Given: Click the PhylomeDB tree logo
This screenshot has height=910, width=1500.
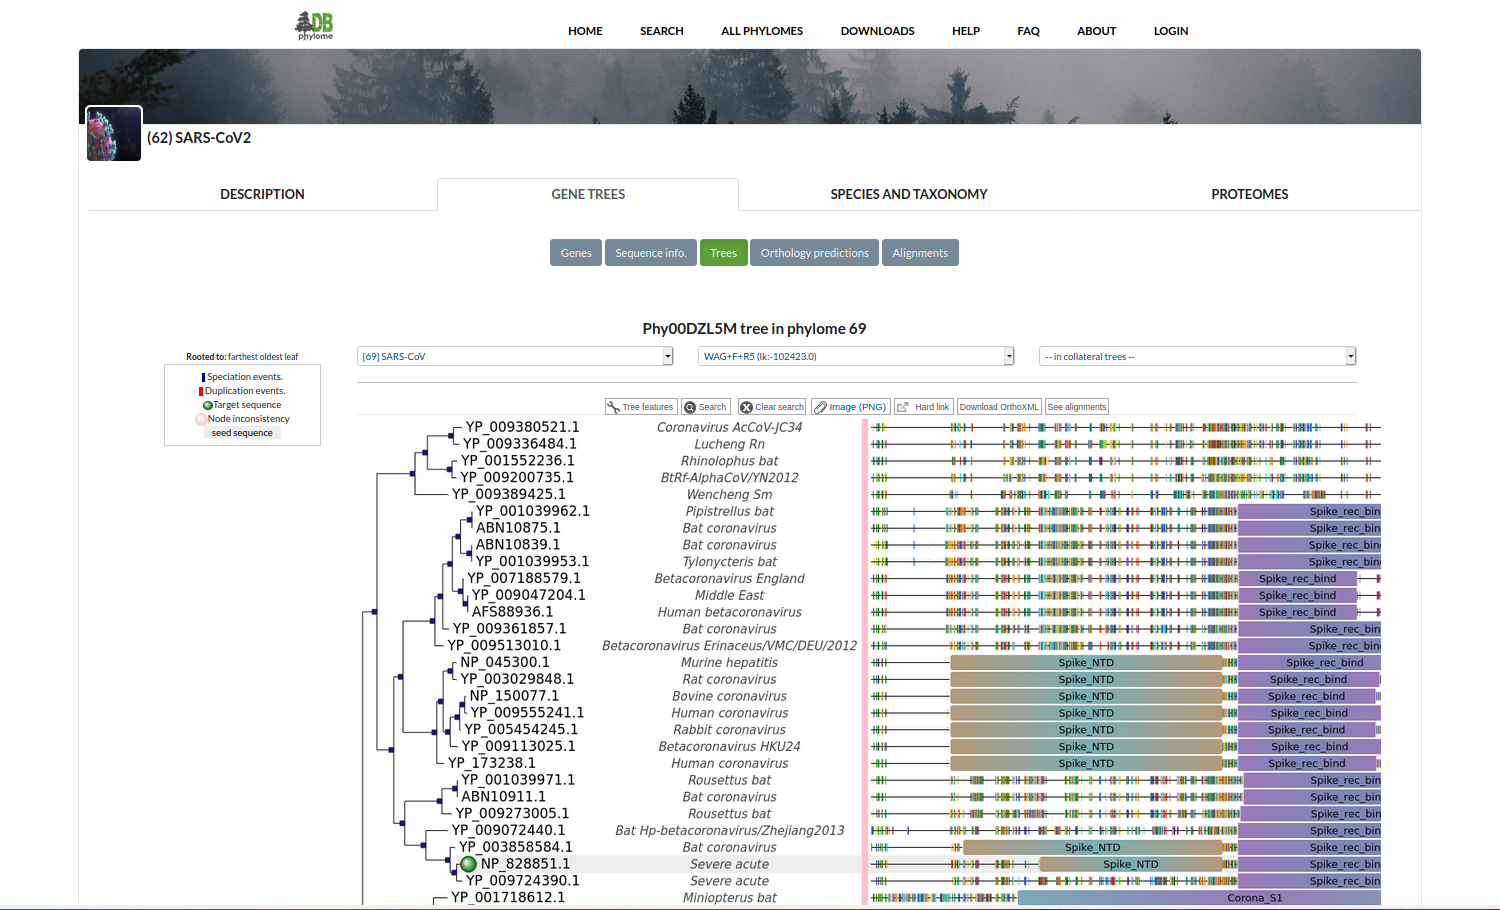Looking at the screenshot, I should pyautogui.click(x=315, y=26).
